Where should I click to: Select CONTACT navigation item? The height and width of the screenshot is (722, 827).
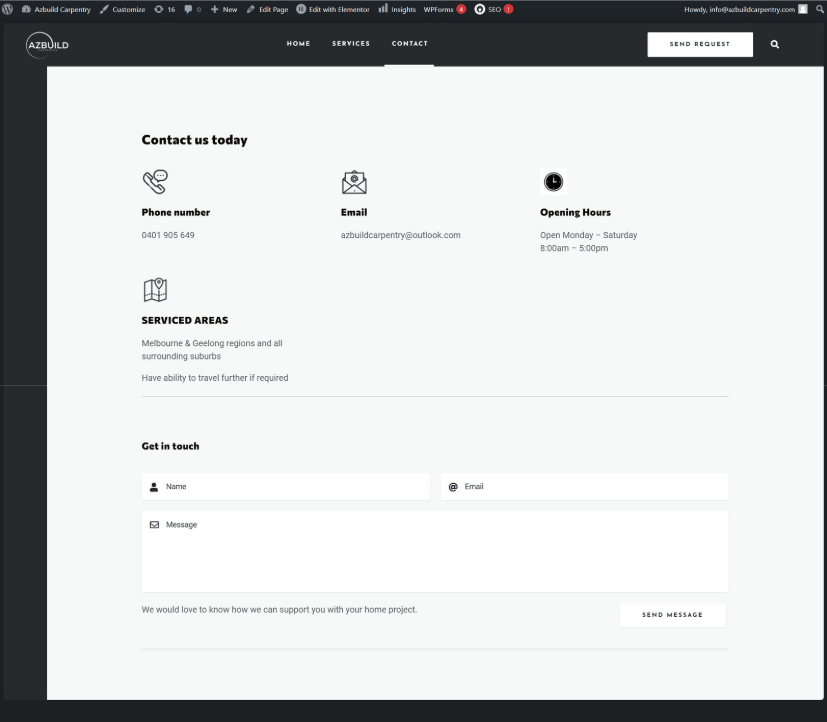(x=410, y=44)
